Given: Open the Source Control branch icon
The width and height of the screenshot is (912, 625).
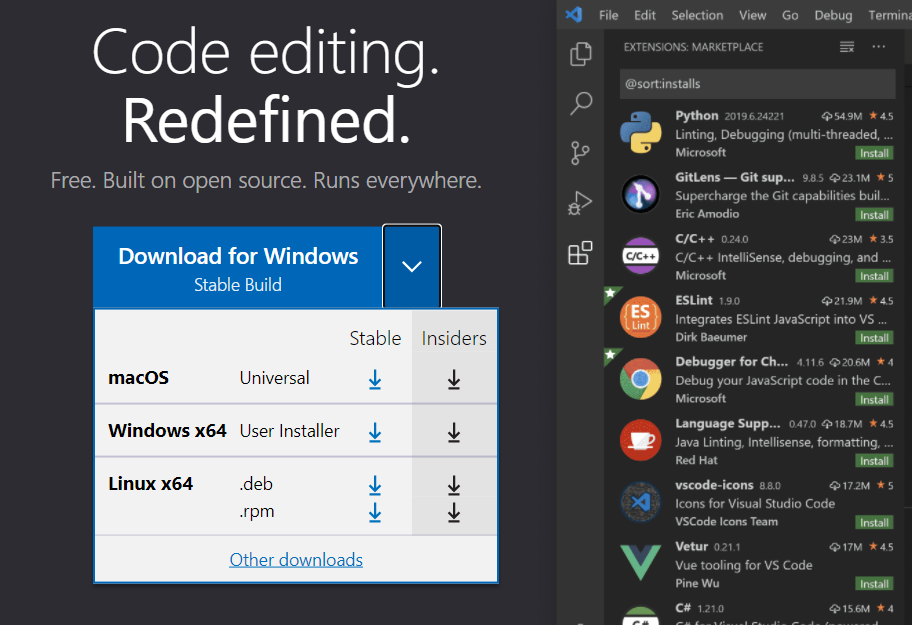Looking at the screenshot, I should click(580, 153).
